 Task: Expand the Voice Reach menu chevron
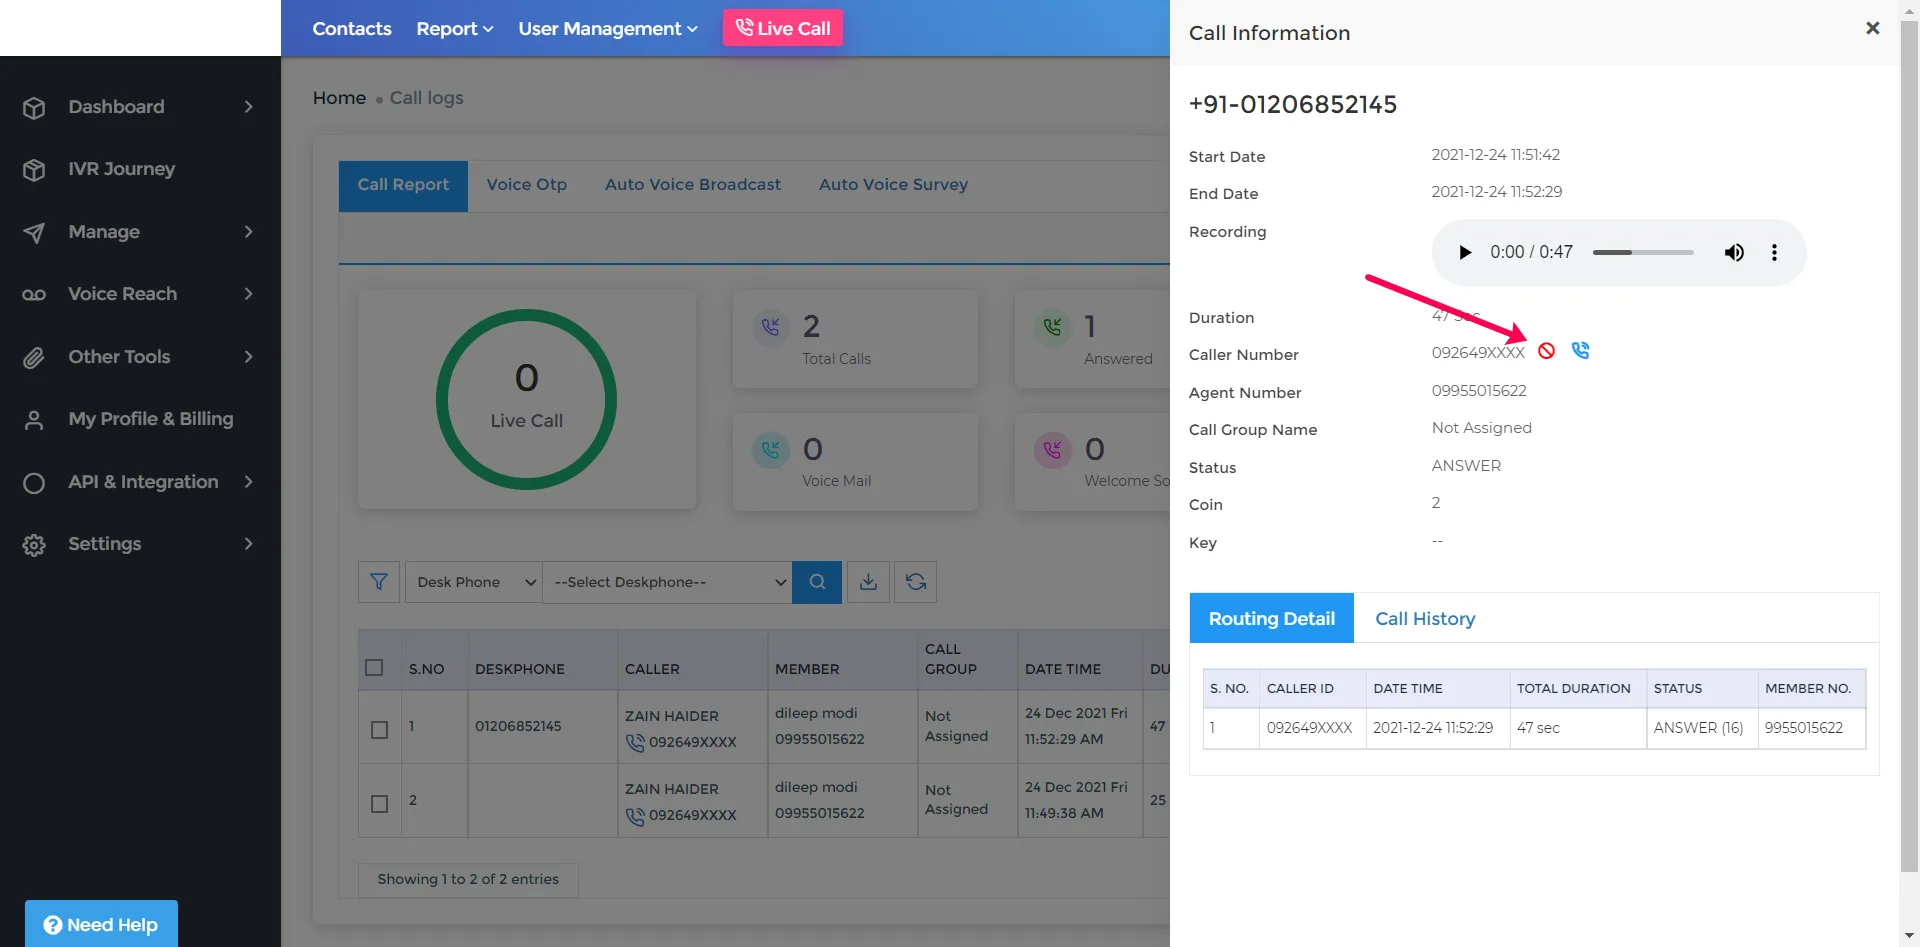pyautogui.click(x=249, y=294)
